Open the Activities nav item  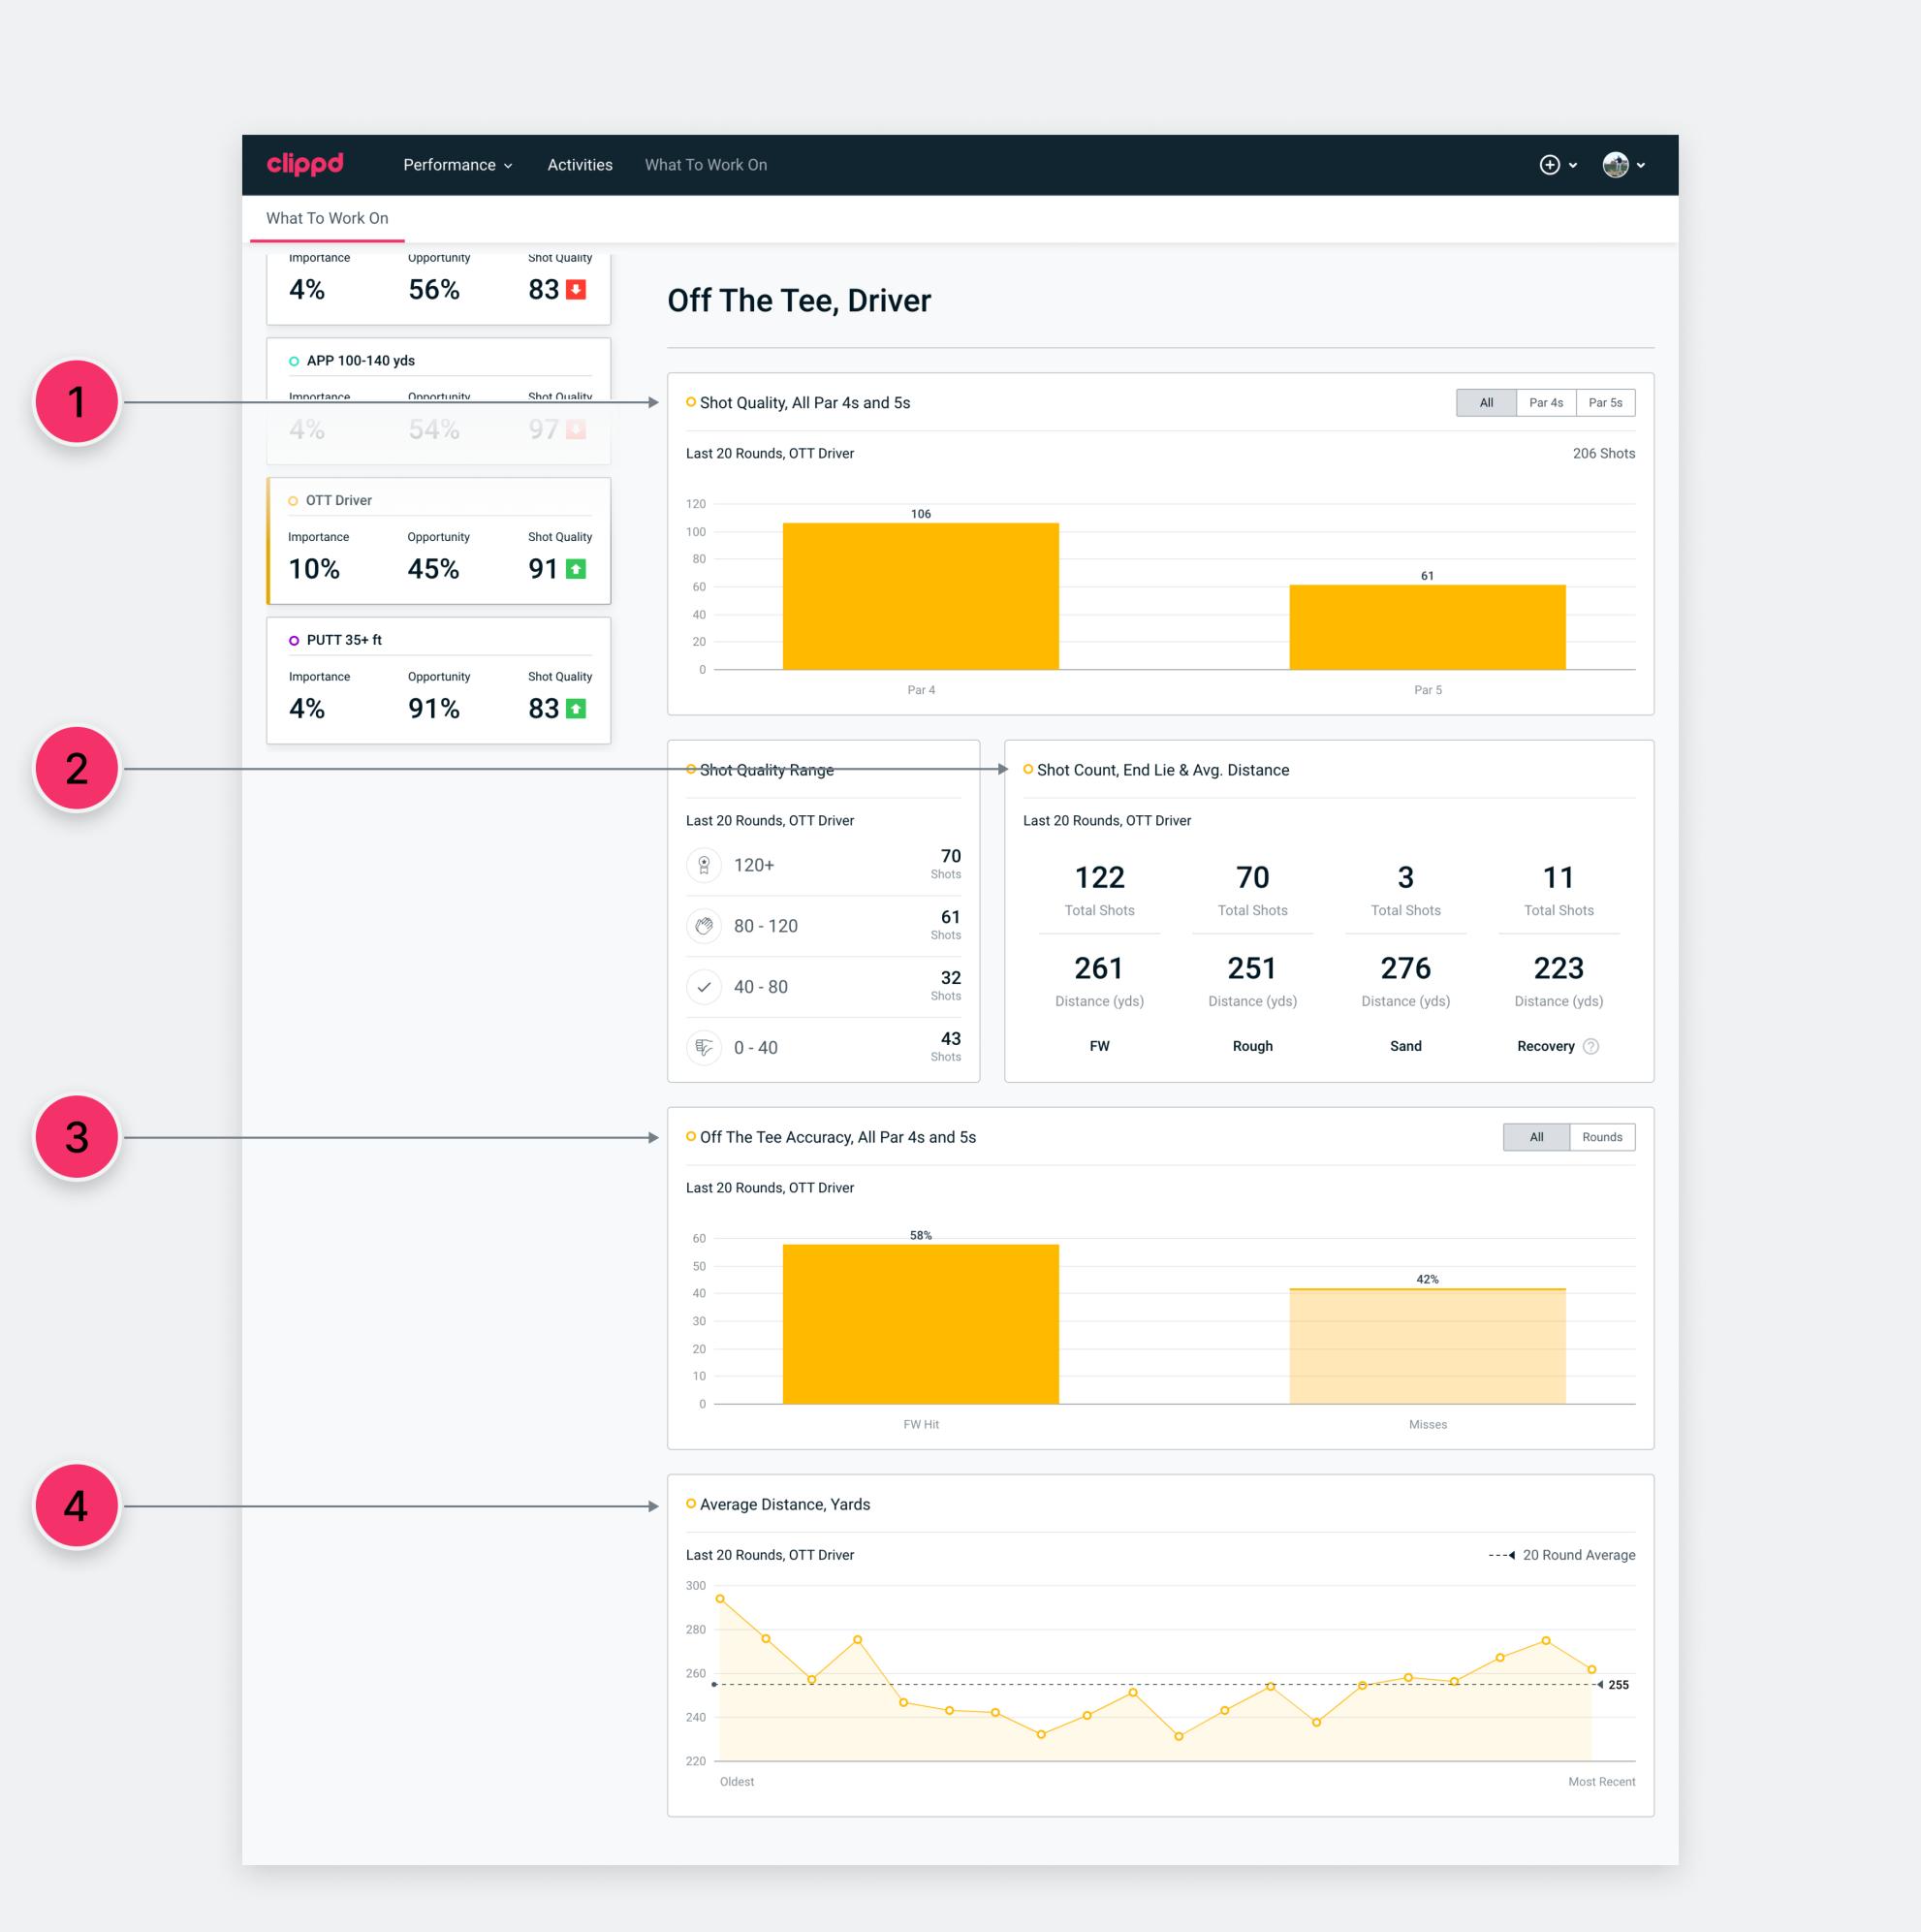(579, 165)
